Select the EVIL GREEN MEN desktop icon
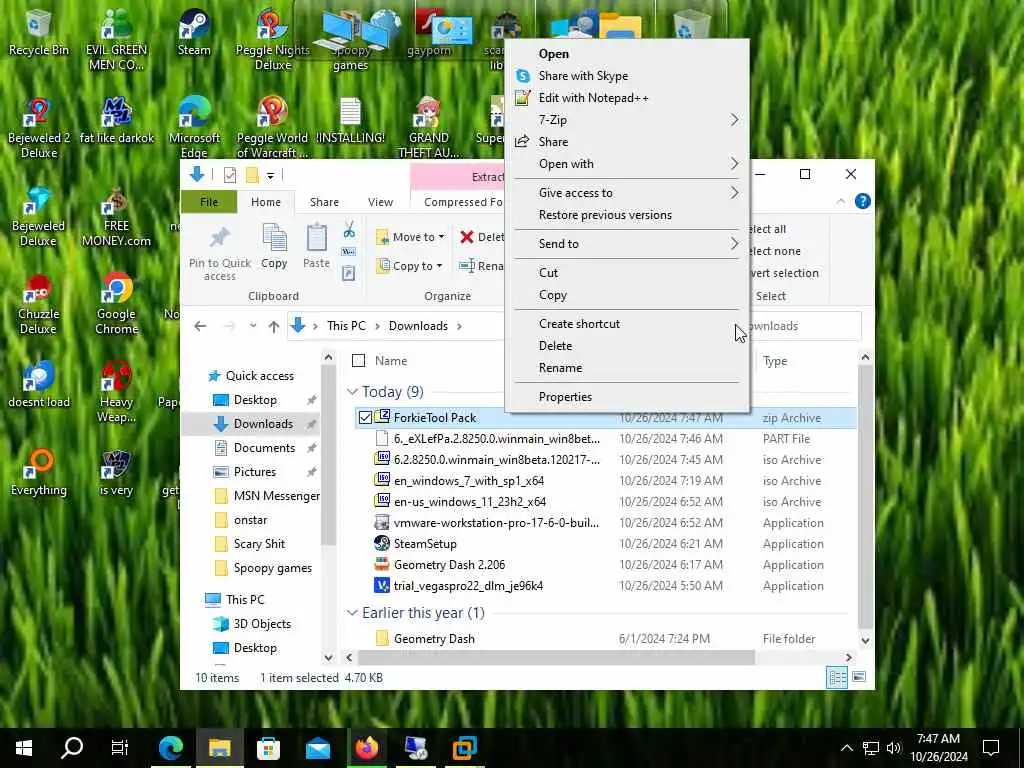This screenshot has width=1024, height=768. coord(116,39)
